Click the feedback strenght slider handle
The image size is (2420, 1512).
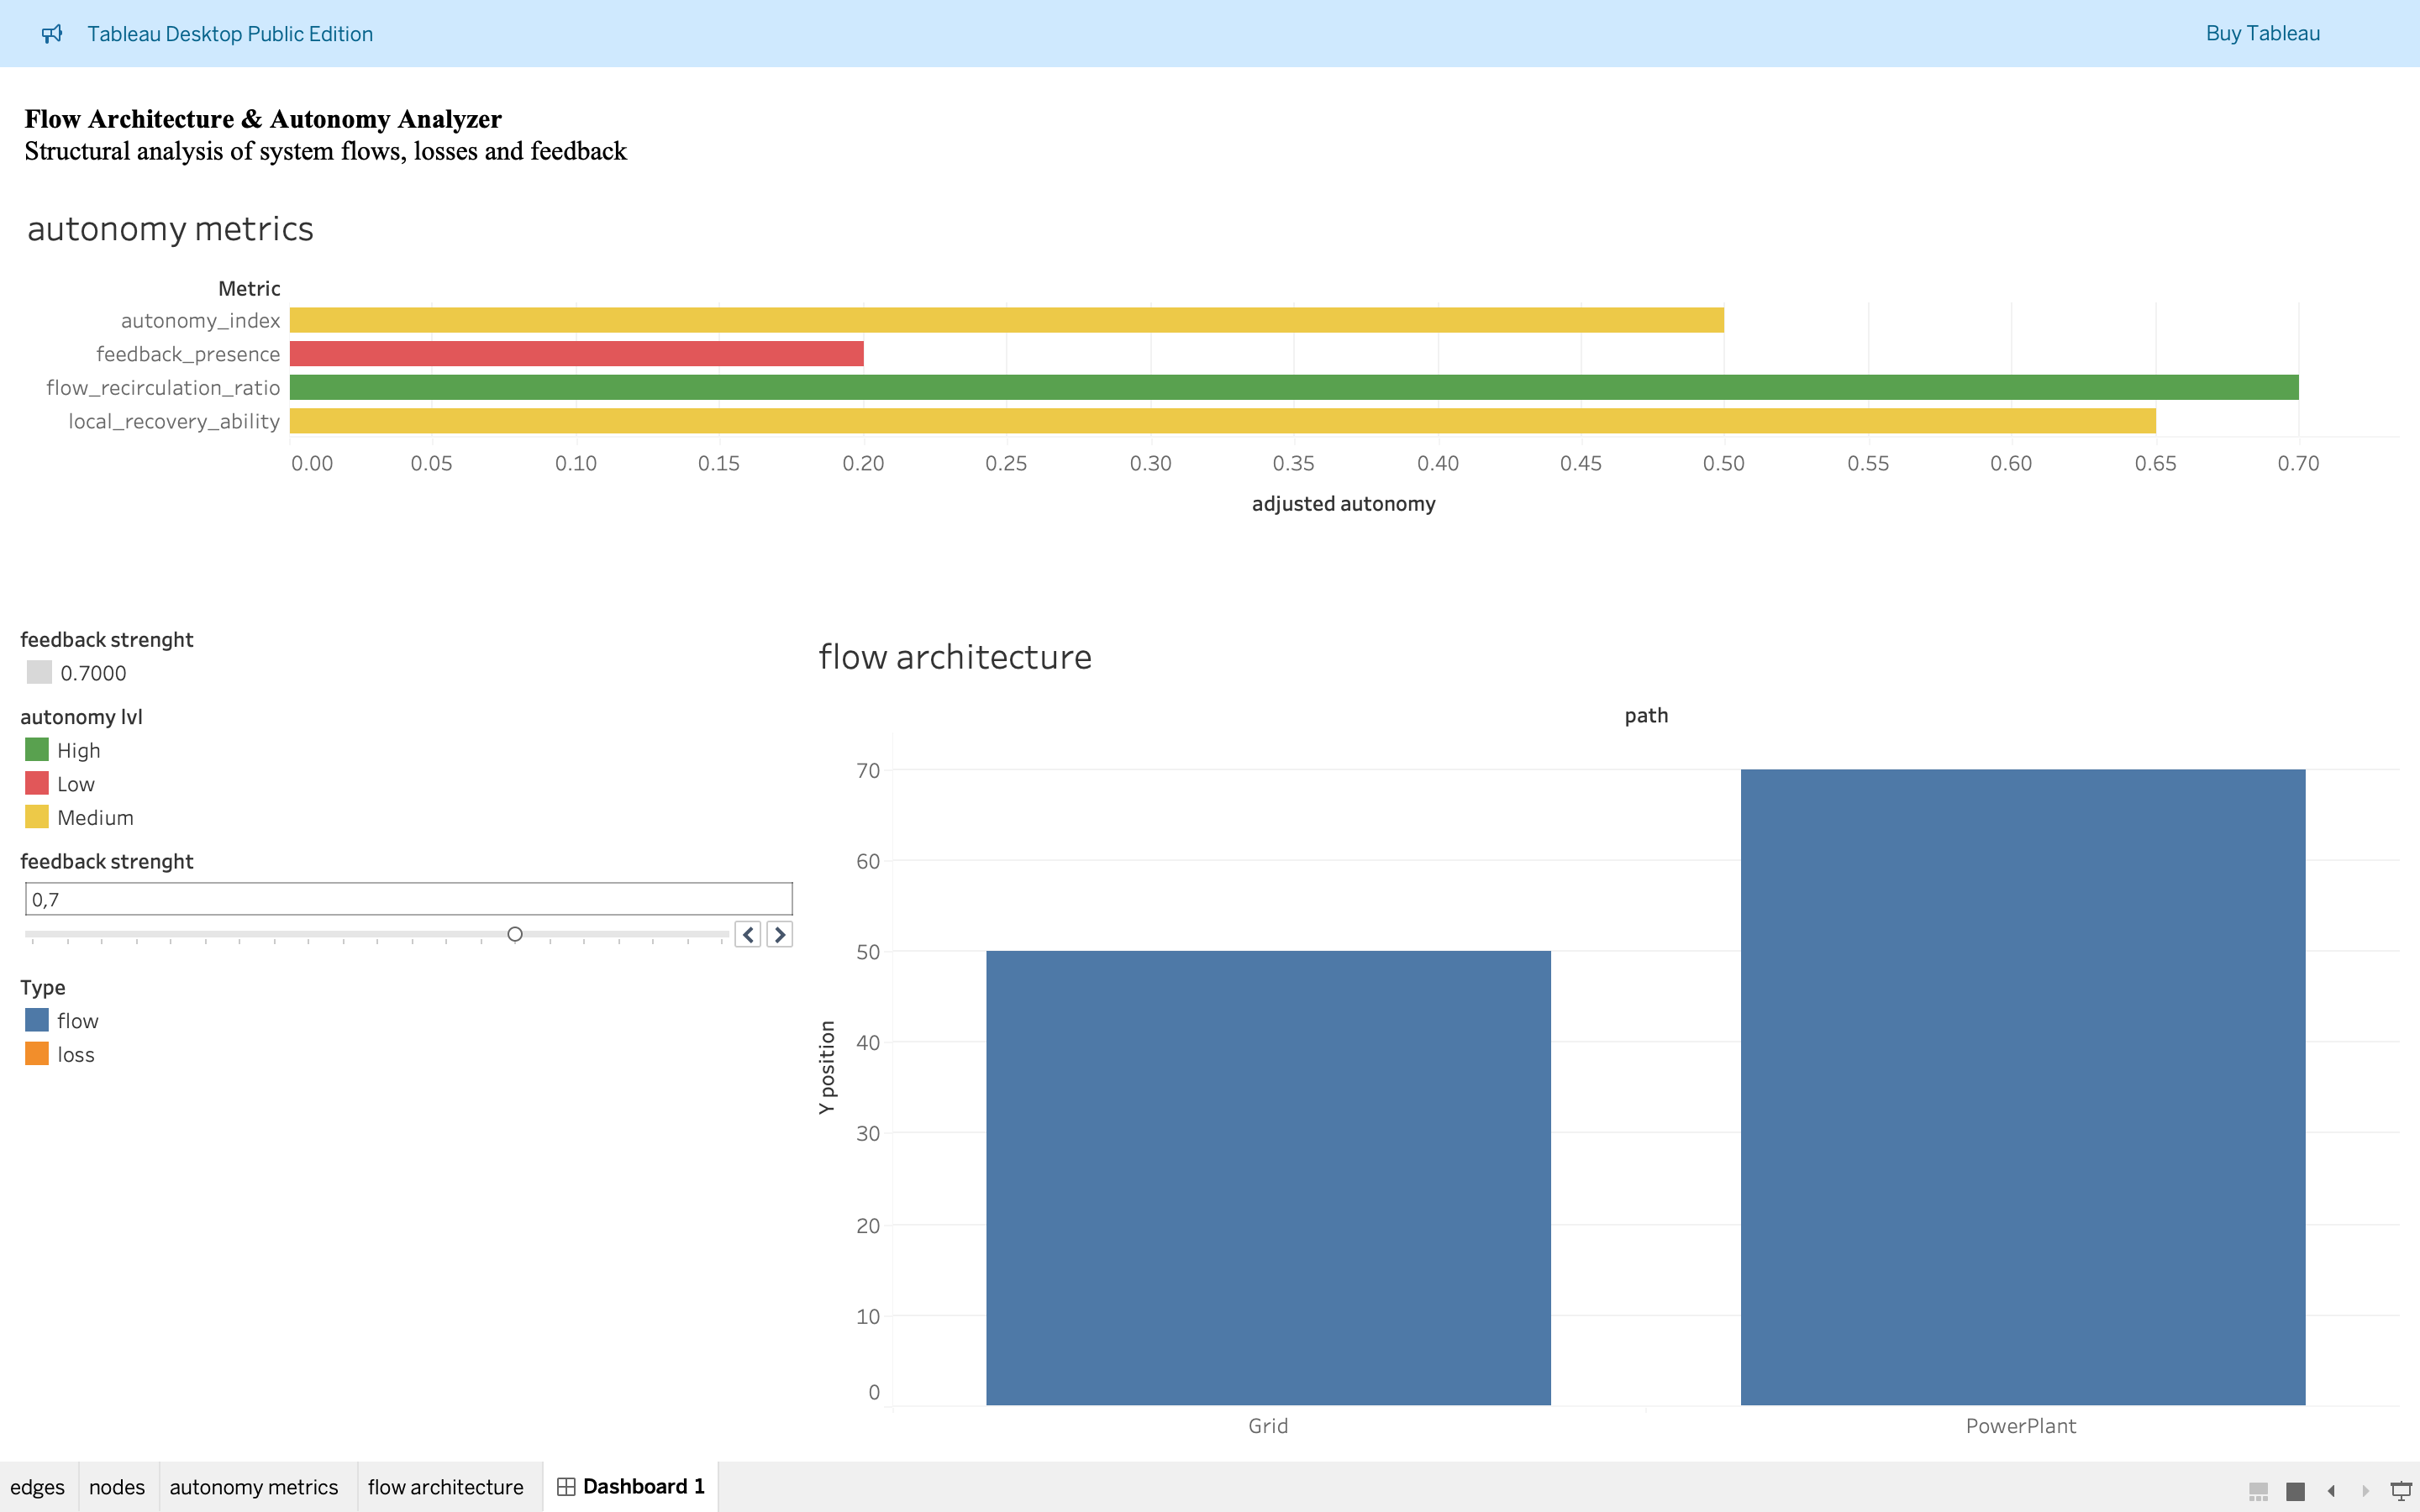[x=515, y=934]
